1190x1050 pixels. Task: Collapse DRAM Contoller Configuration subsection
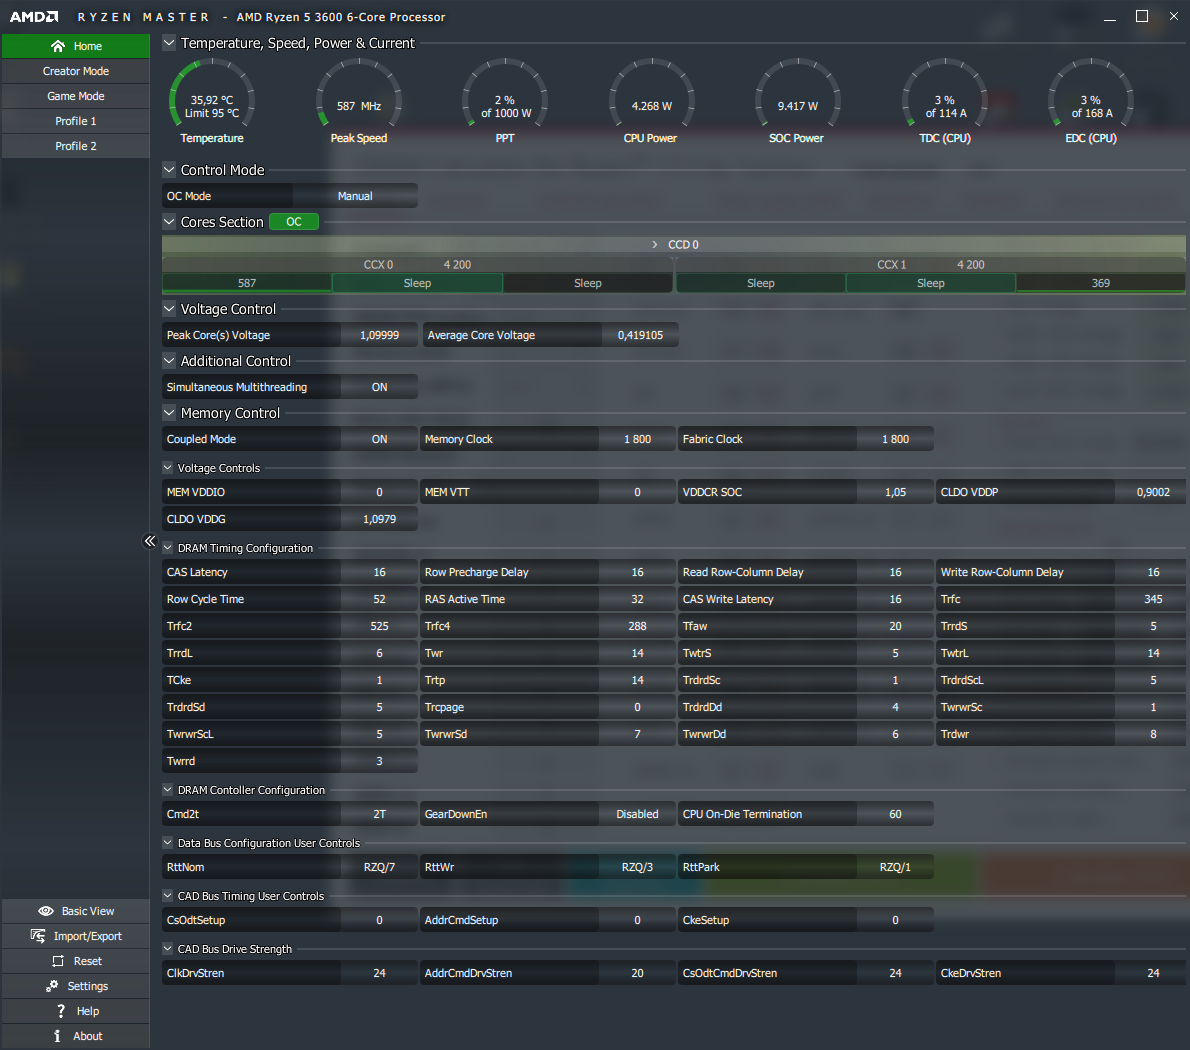(x=168, y=790)
